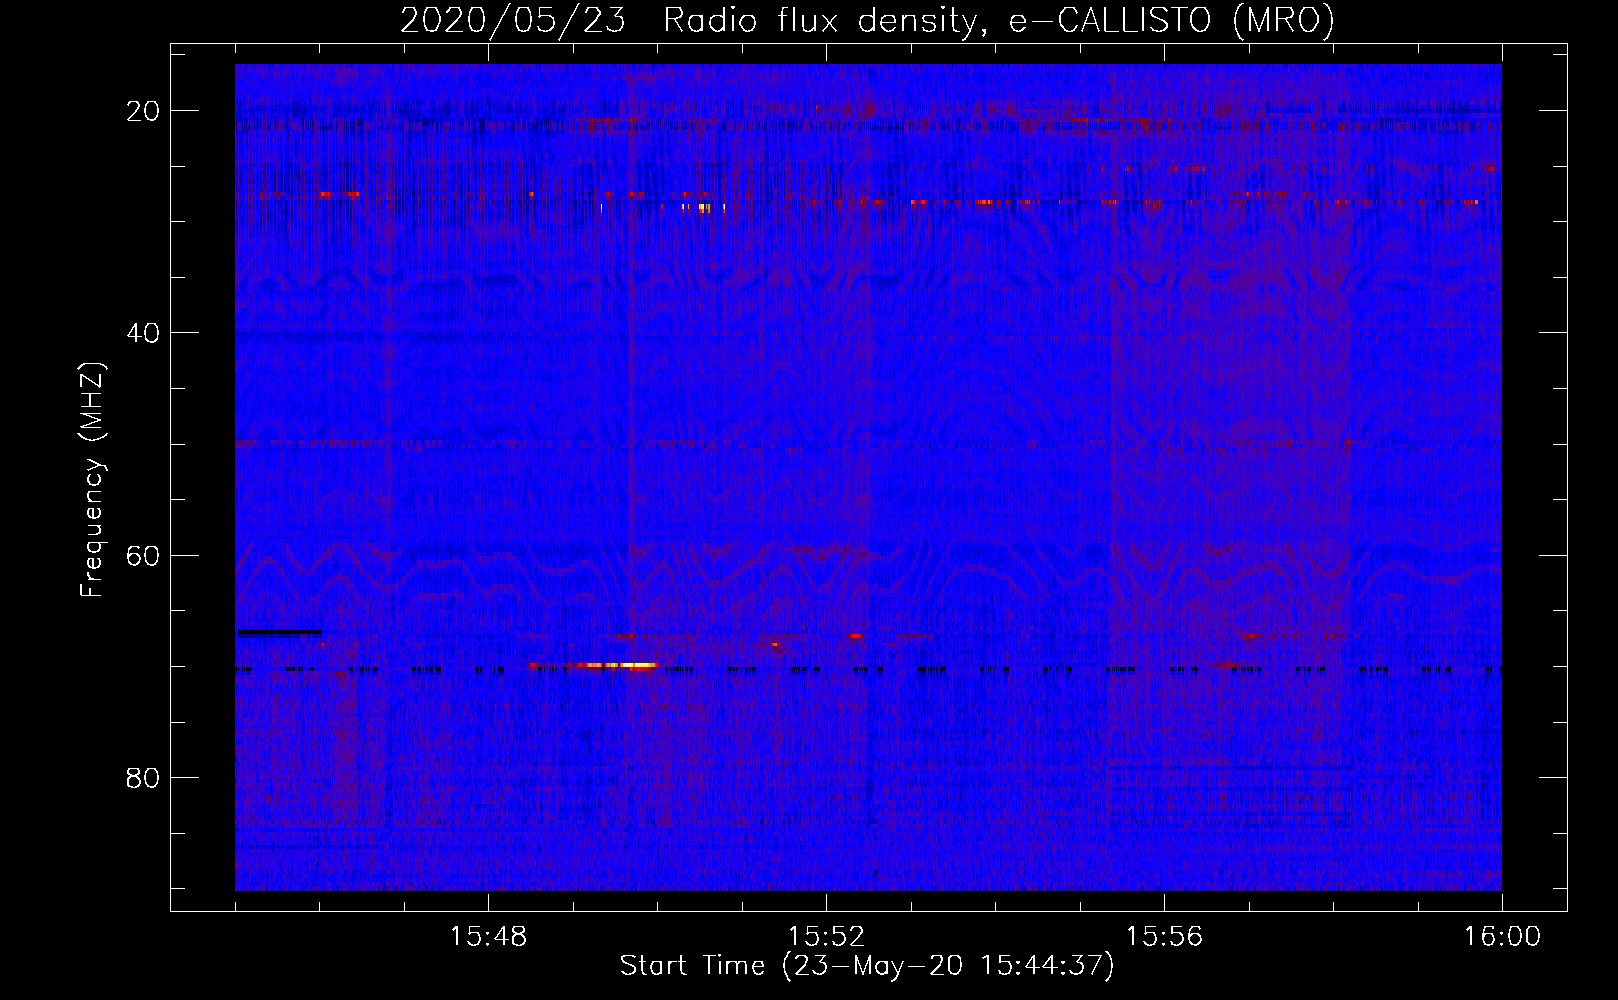Click the 15:52 time tick label

click(826, 937)
